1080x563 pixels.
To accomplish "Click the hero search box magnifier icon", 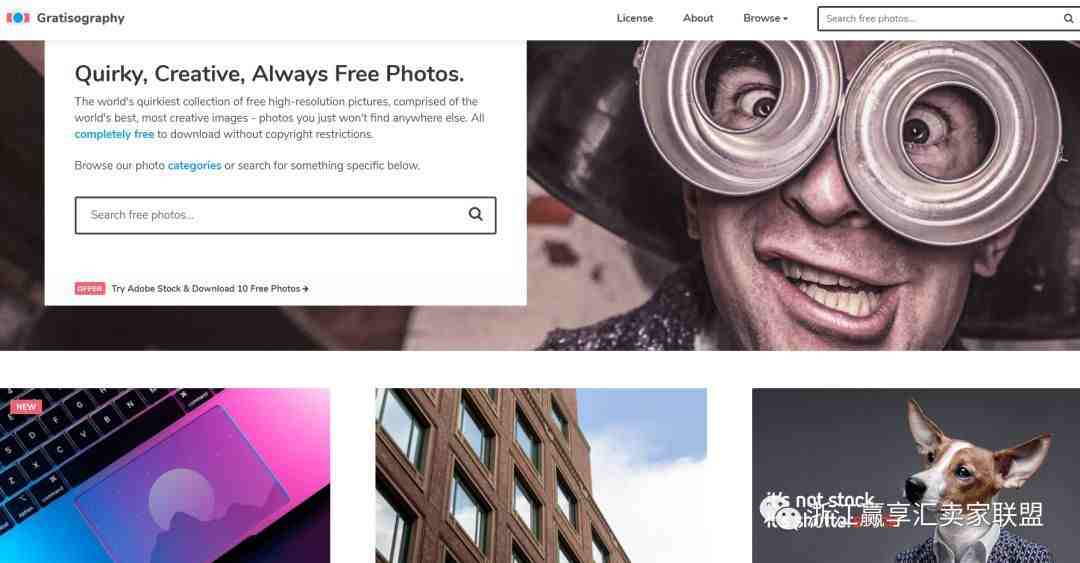I will point(475,214).
